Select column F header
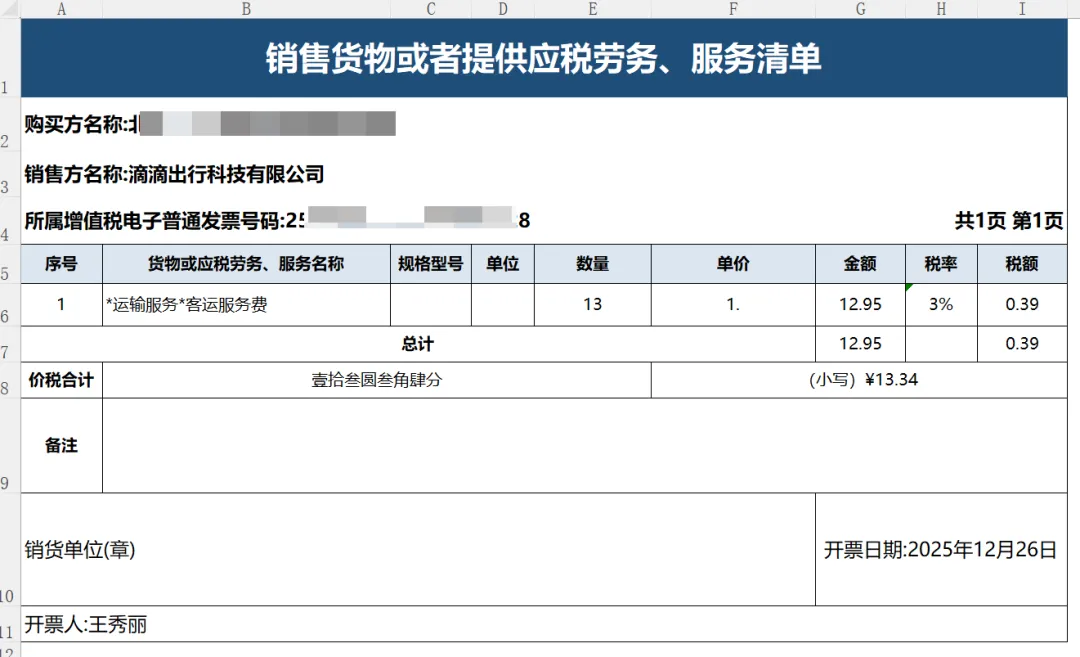 (x=733, y=9)
